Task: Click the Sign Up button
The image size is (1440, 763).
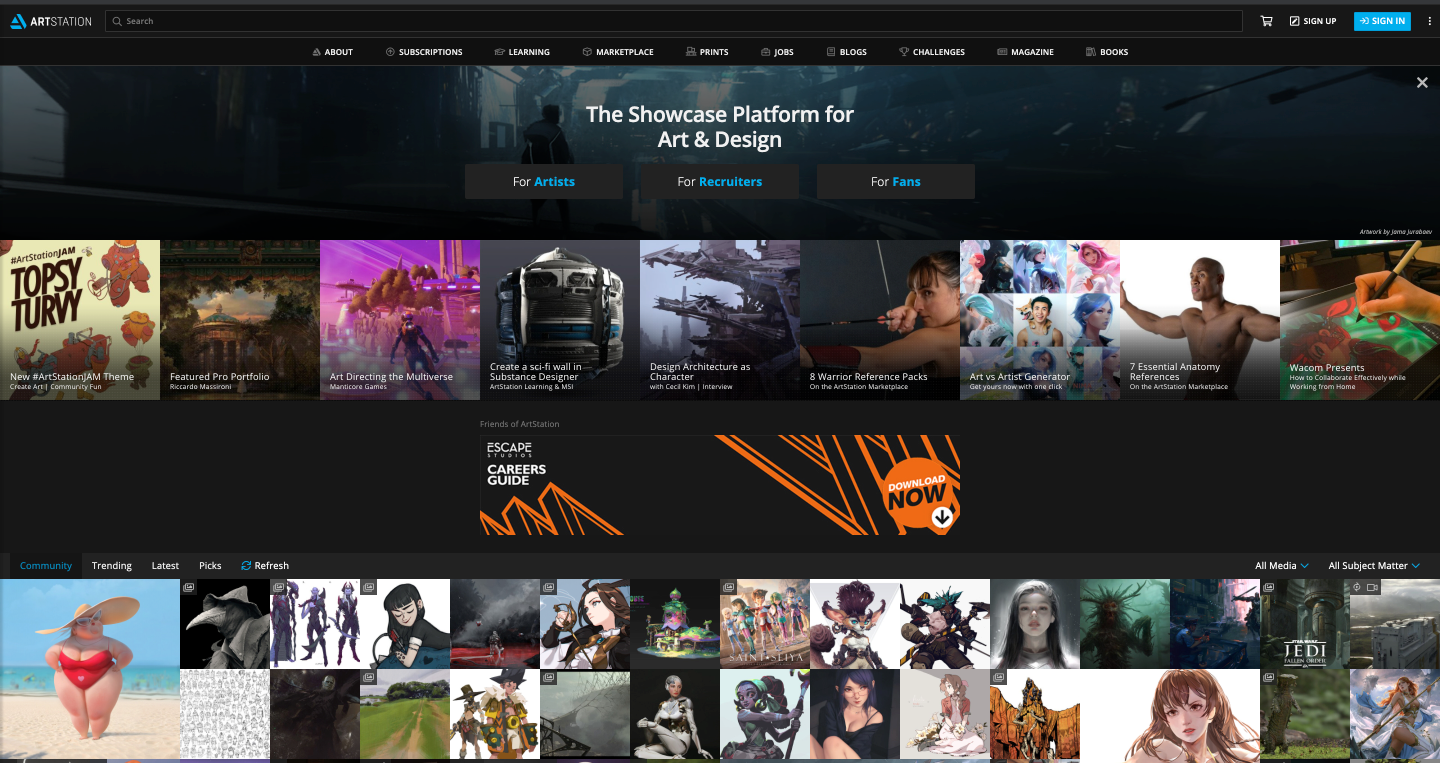Action: (1313, 20)
